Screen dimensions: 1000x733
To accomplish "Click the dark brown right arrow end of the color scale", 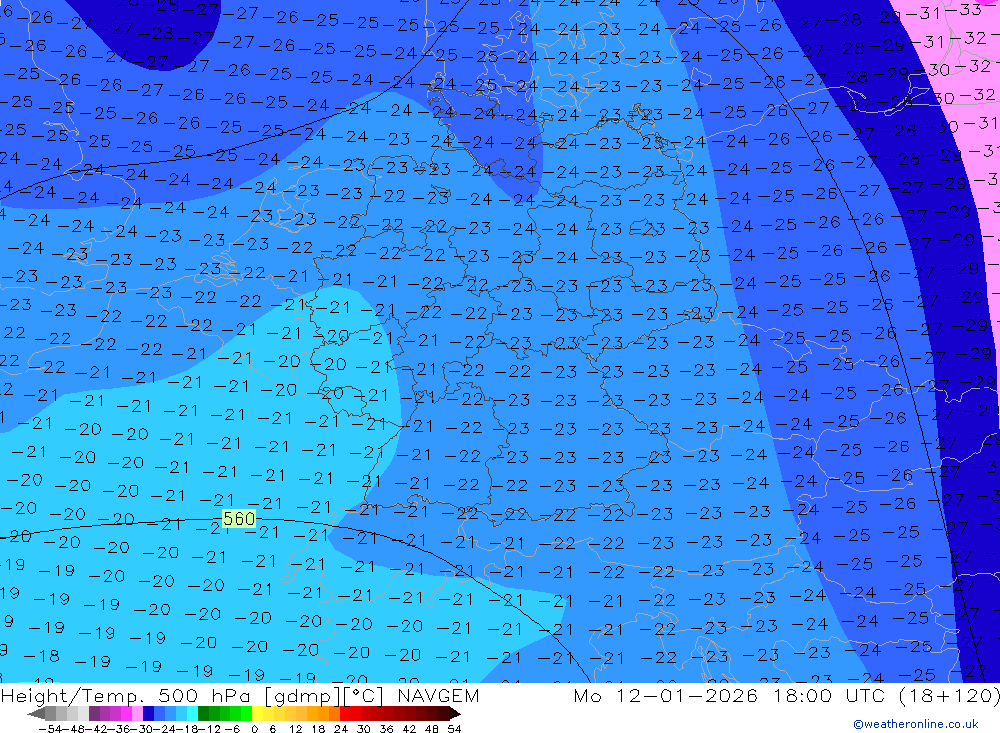I will pyautogui.click(x=455, y=713).
